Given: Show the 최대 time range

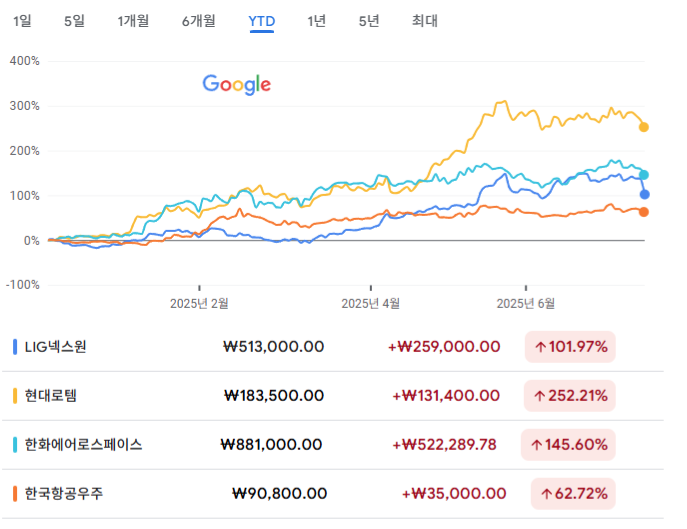Looking at the screenshot, I should point(425,21).
